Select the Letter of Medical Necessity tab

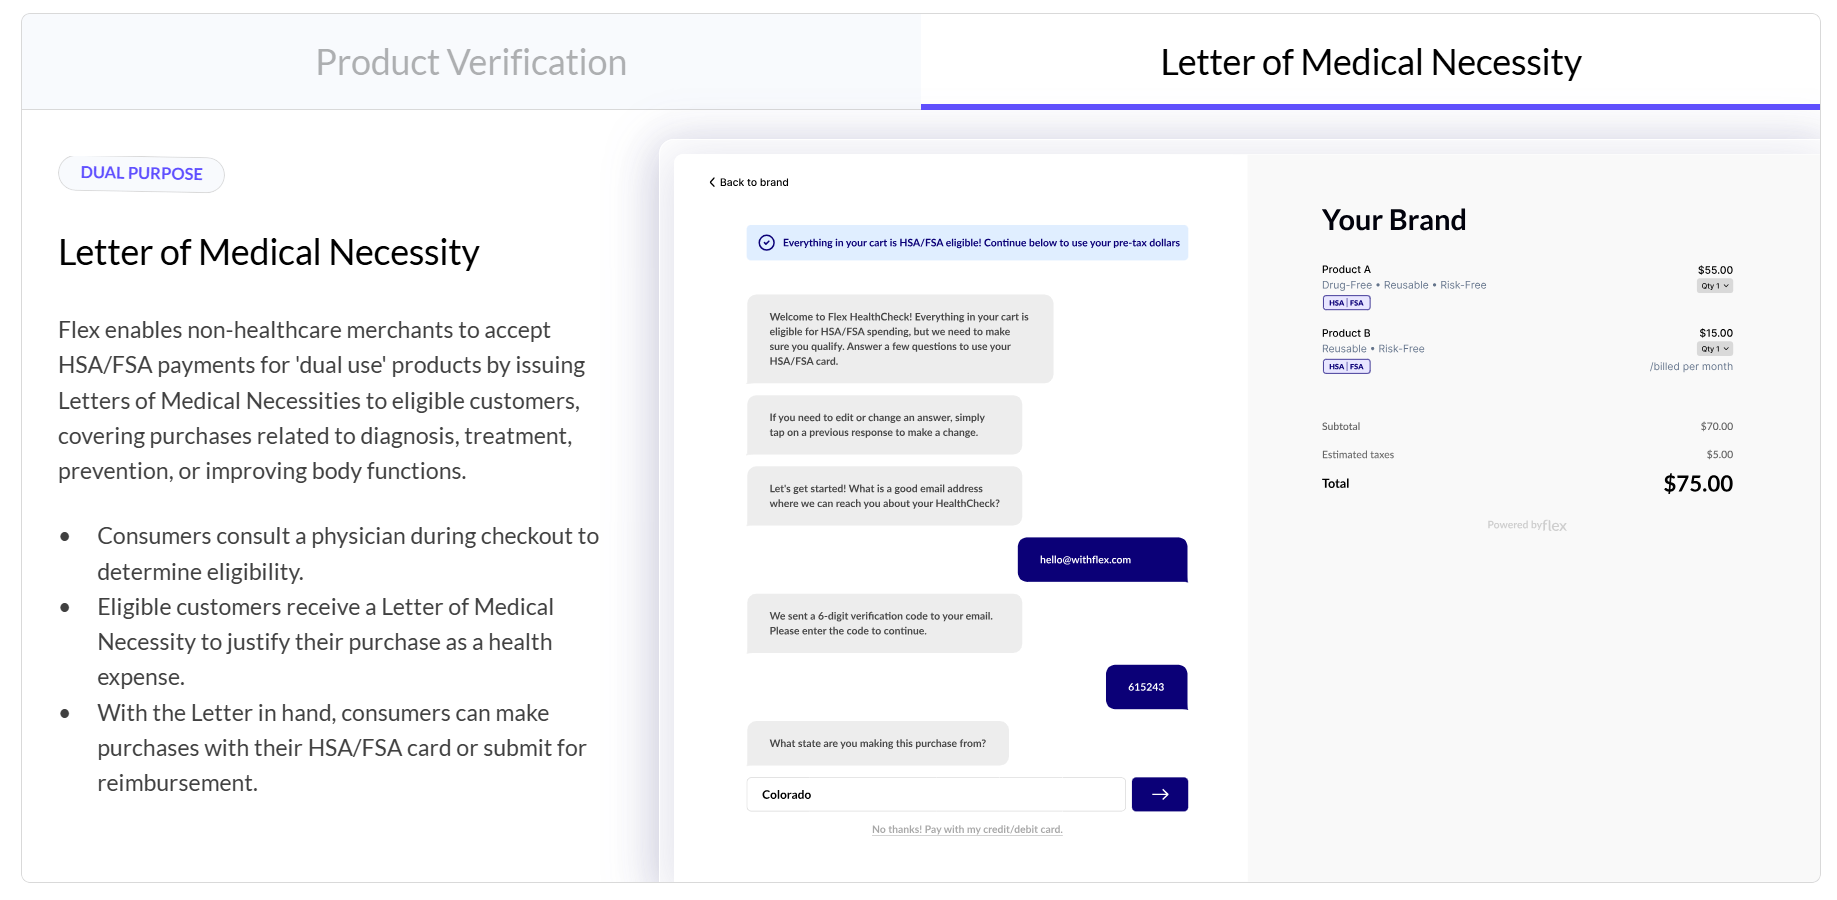[x=1370, y=62]
